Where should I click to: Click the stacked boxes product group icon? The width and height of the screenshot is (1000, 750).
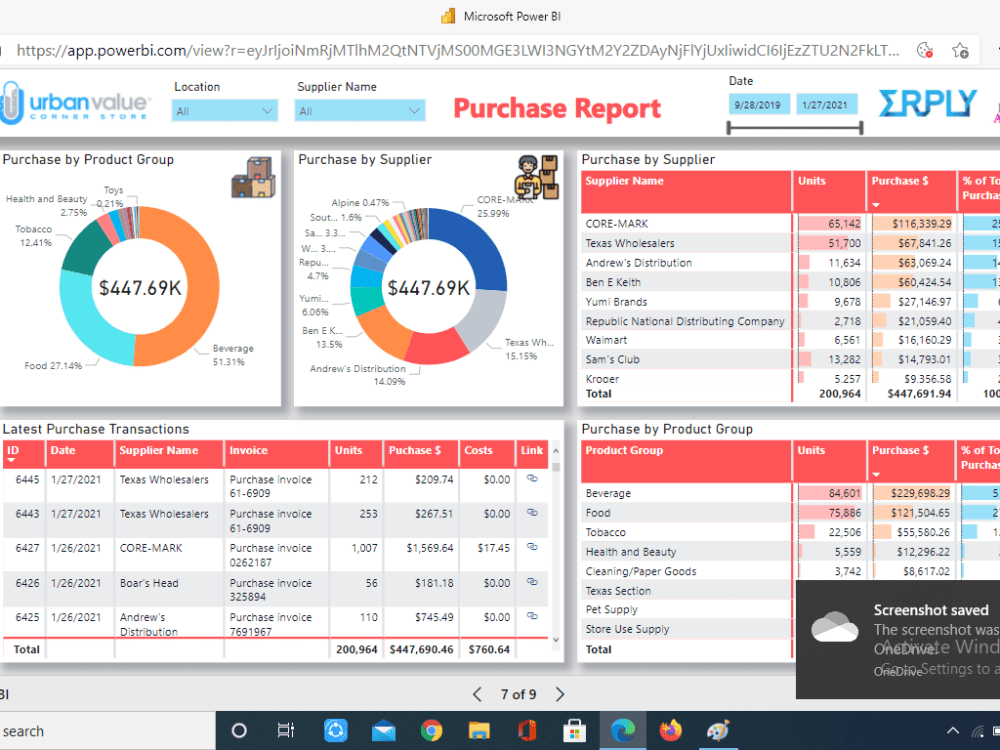(x=254, y=177)
